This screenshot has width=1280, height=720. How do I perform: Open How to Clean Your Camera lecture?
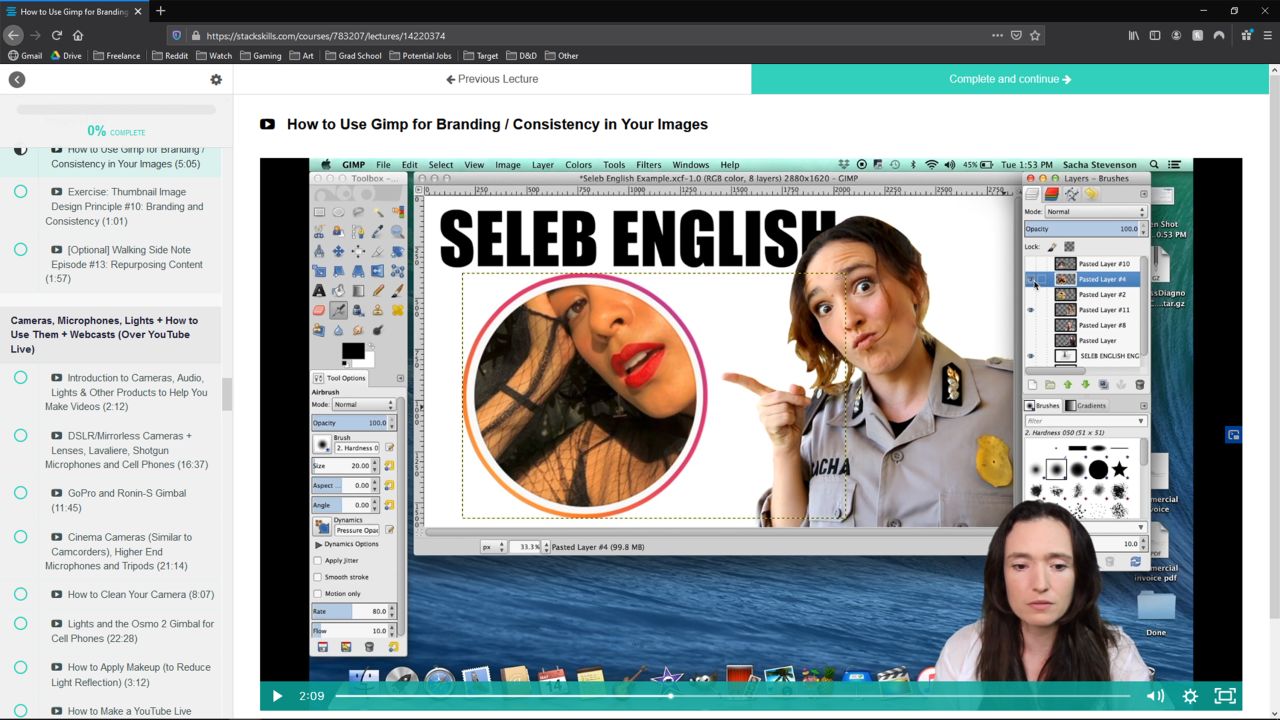click(x=132, y=594)
